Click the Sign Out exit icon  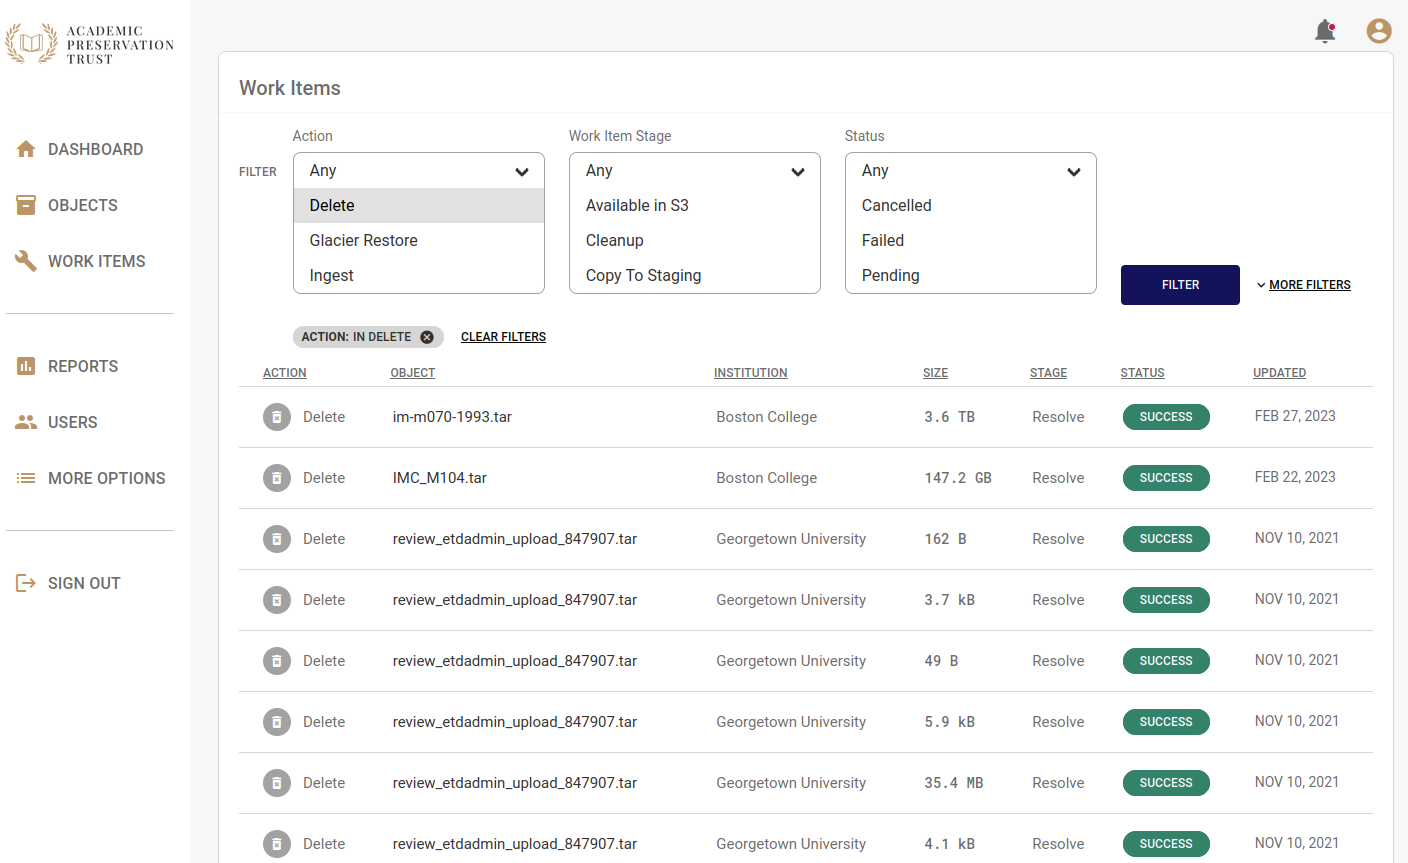26,583
